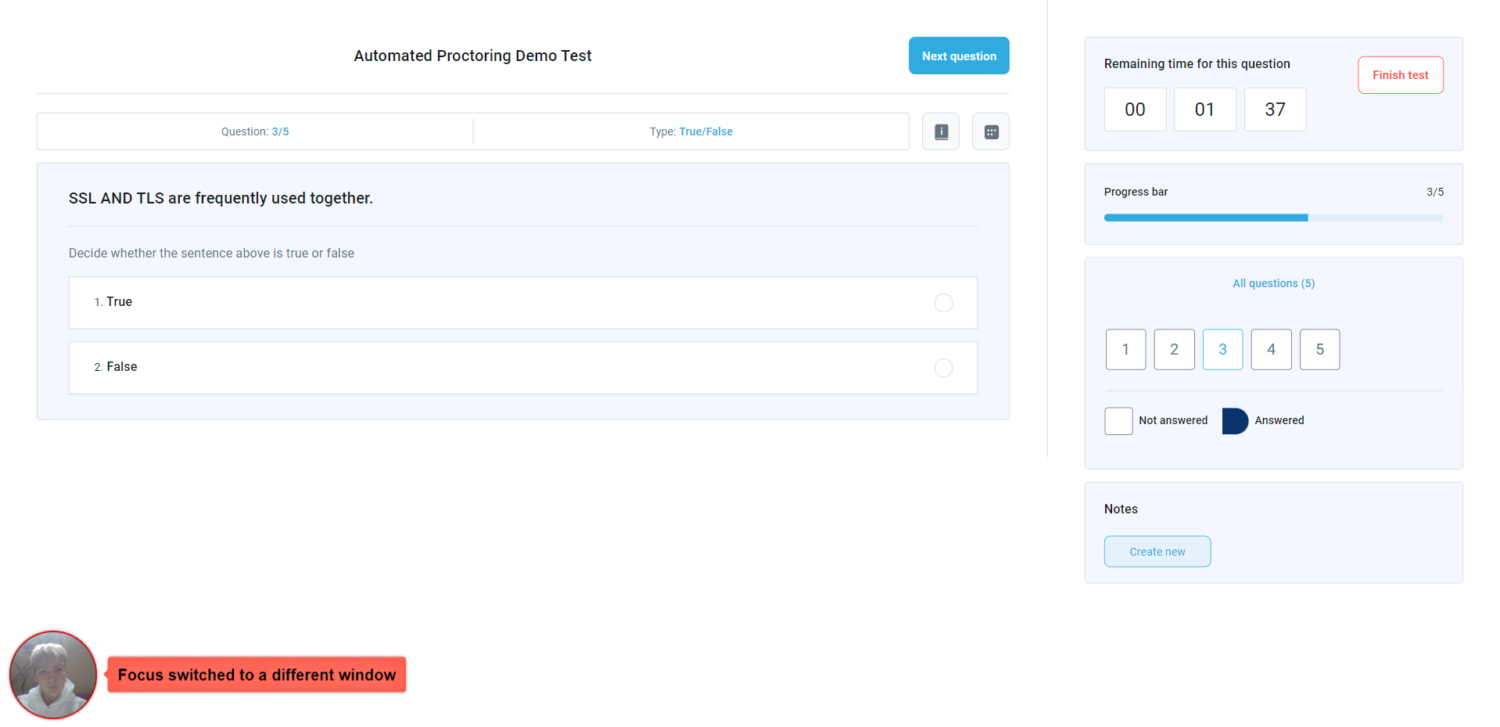Open the calculator keypad icon
Viewport: 1500px width, 727px height.
pyautogui.click(x=991, y=132)
